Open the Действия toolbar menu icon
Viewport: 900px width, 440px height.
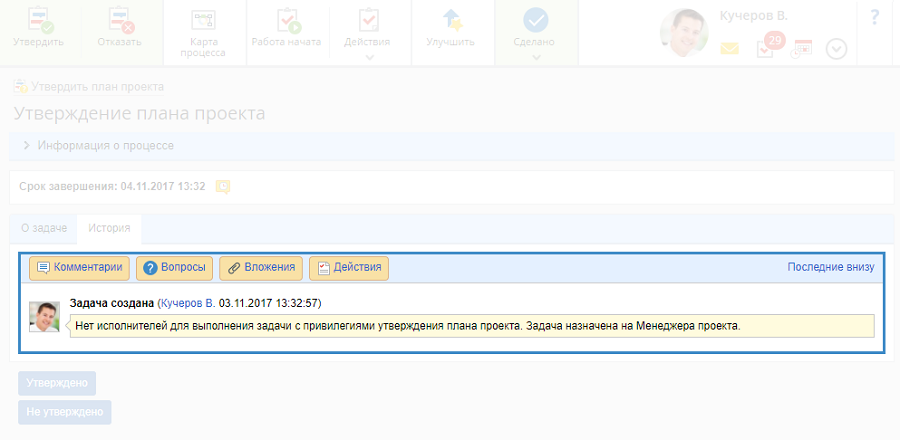click(368, 21)
